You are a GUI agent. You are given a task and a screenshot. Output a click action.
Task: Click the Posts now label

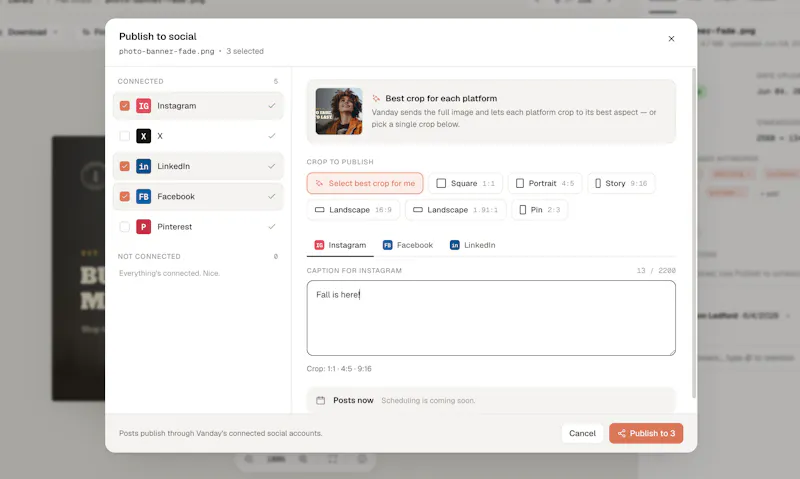[353, 400]
